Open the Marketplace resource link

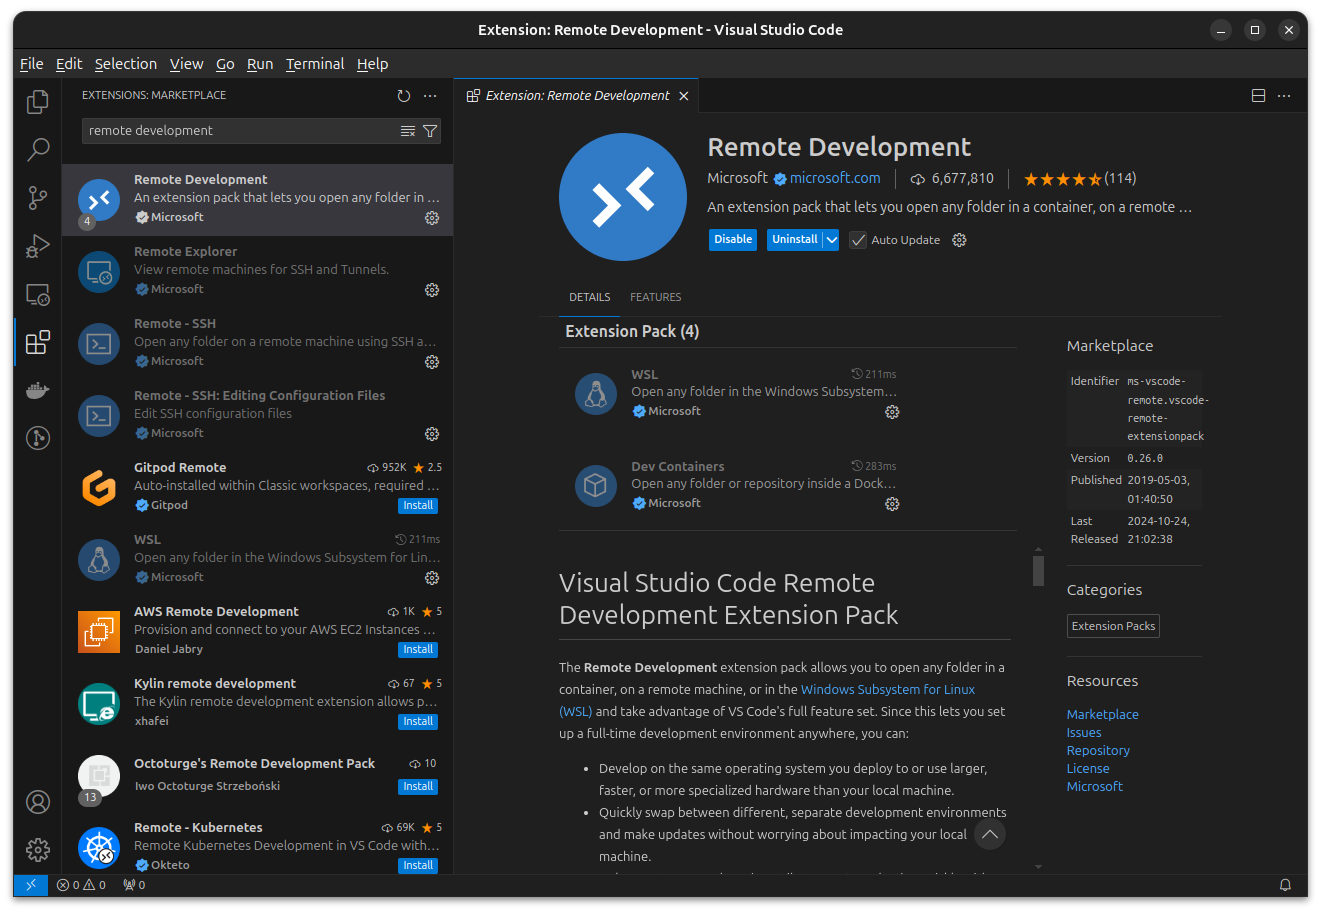point(1103,714)
